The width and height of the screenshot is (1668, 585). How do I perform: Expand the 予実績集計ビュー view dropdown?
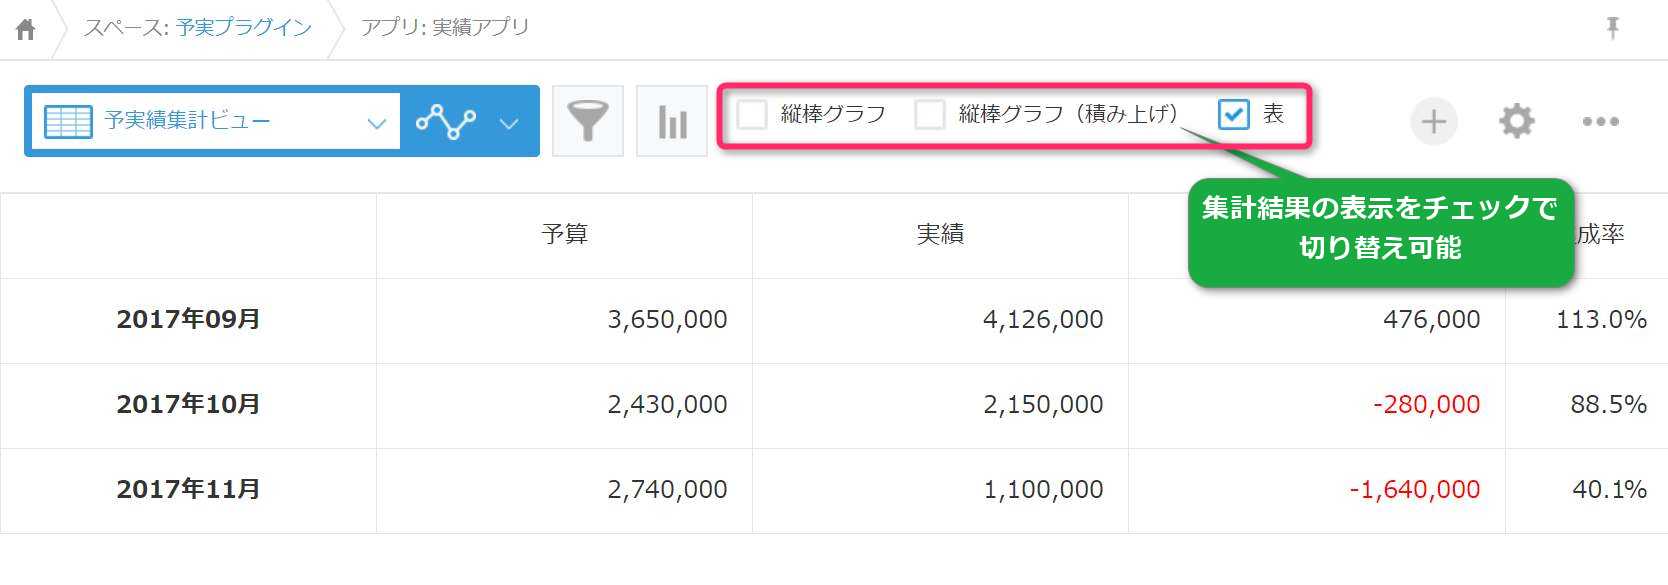376,123
